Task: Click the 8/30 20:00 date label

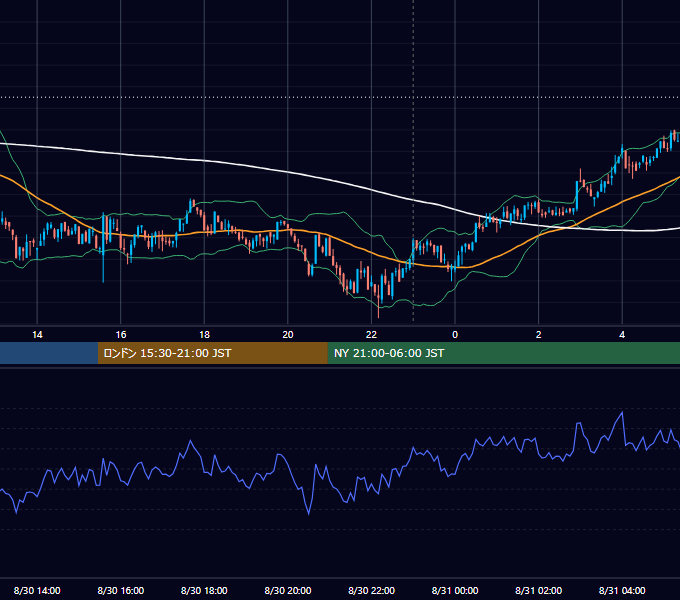Action: [x=288, y=590]
